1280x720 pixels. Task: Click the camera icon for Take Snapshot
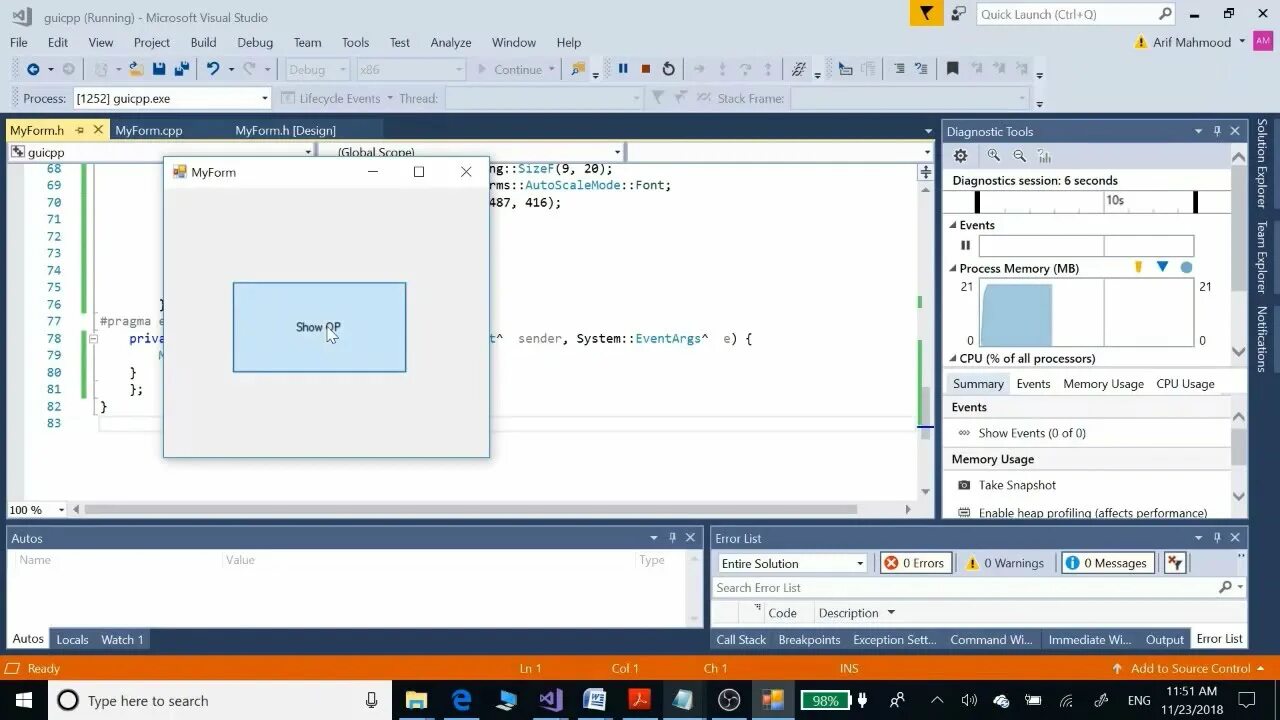964,485
